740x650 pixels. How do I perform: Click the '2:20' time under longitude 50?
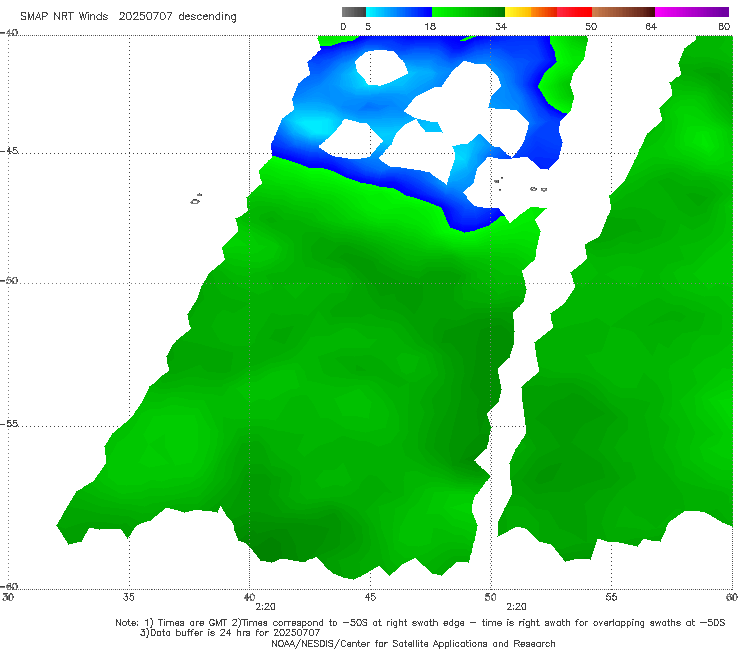(x=516, y=607)
